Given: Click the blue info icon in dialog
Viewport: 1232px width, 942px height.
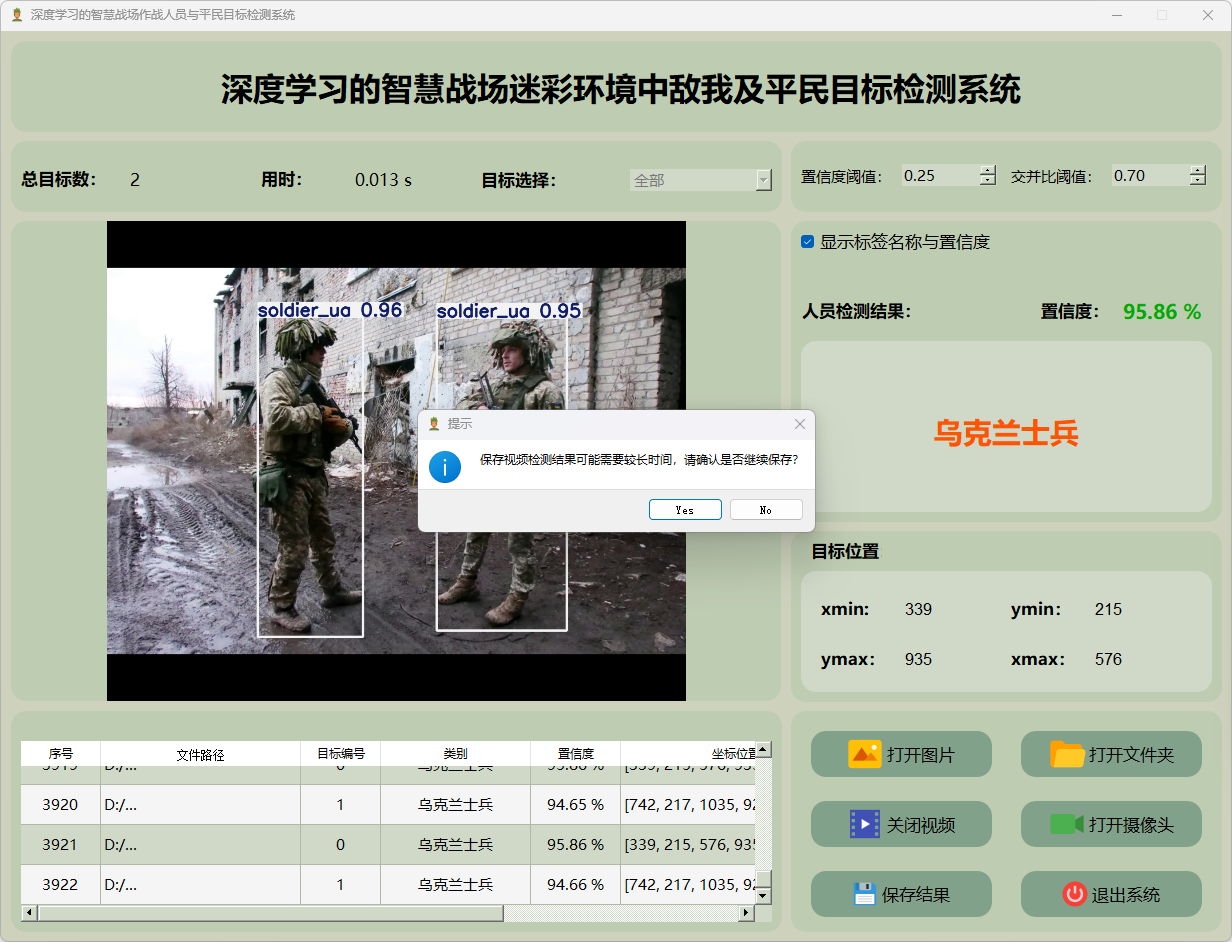Looking at the screenshot, I should pos(445,466).
